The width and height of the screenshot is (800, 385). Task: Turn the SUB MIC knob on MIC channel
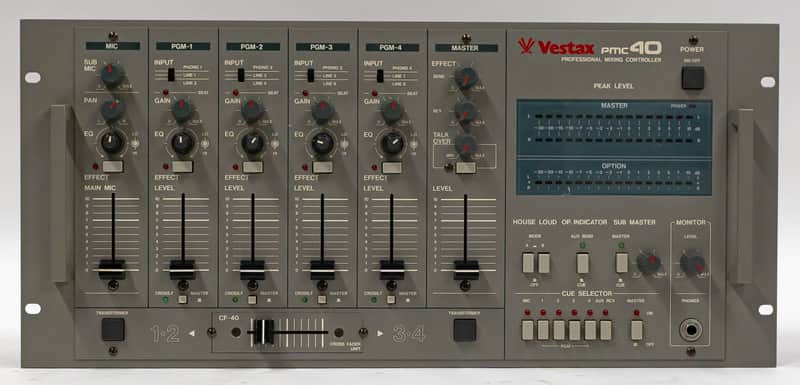pyautogui.click(x=112, y=75)
